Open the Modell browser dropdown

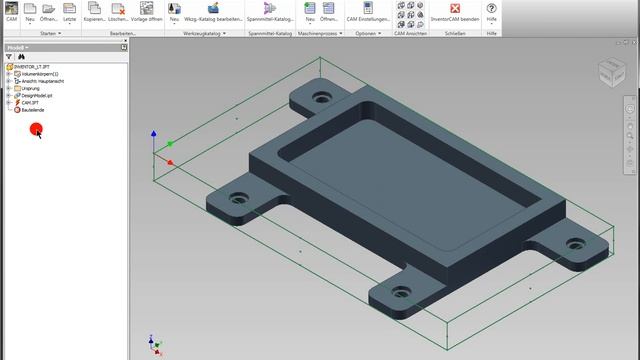pyautogui.click(x=18, y=48)
